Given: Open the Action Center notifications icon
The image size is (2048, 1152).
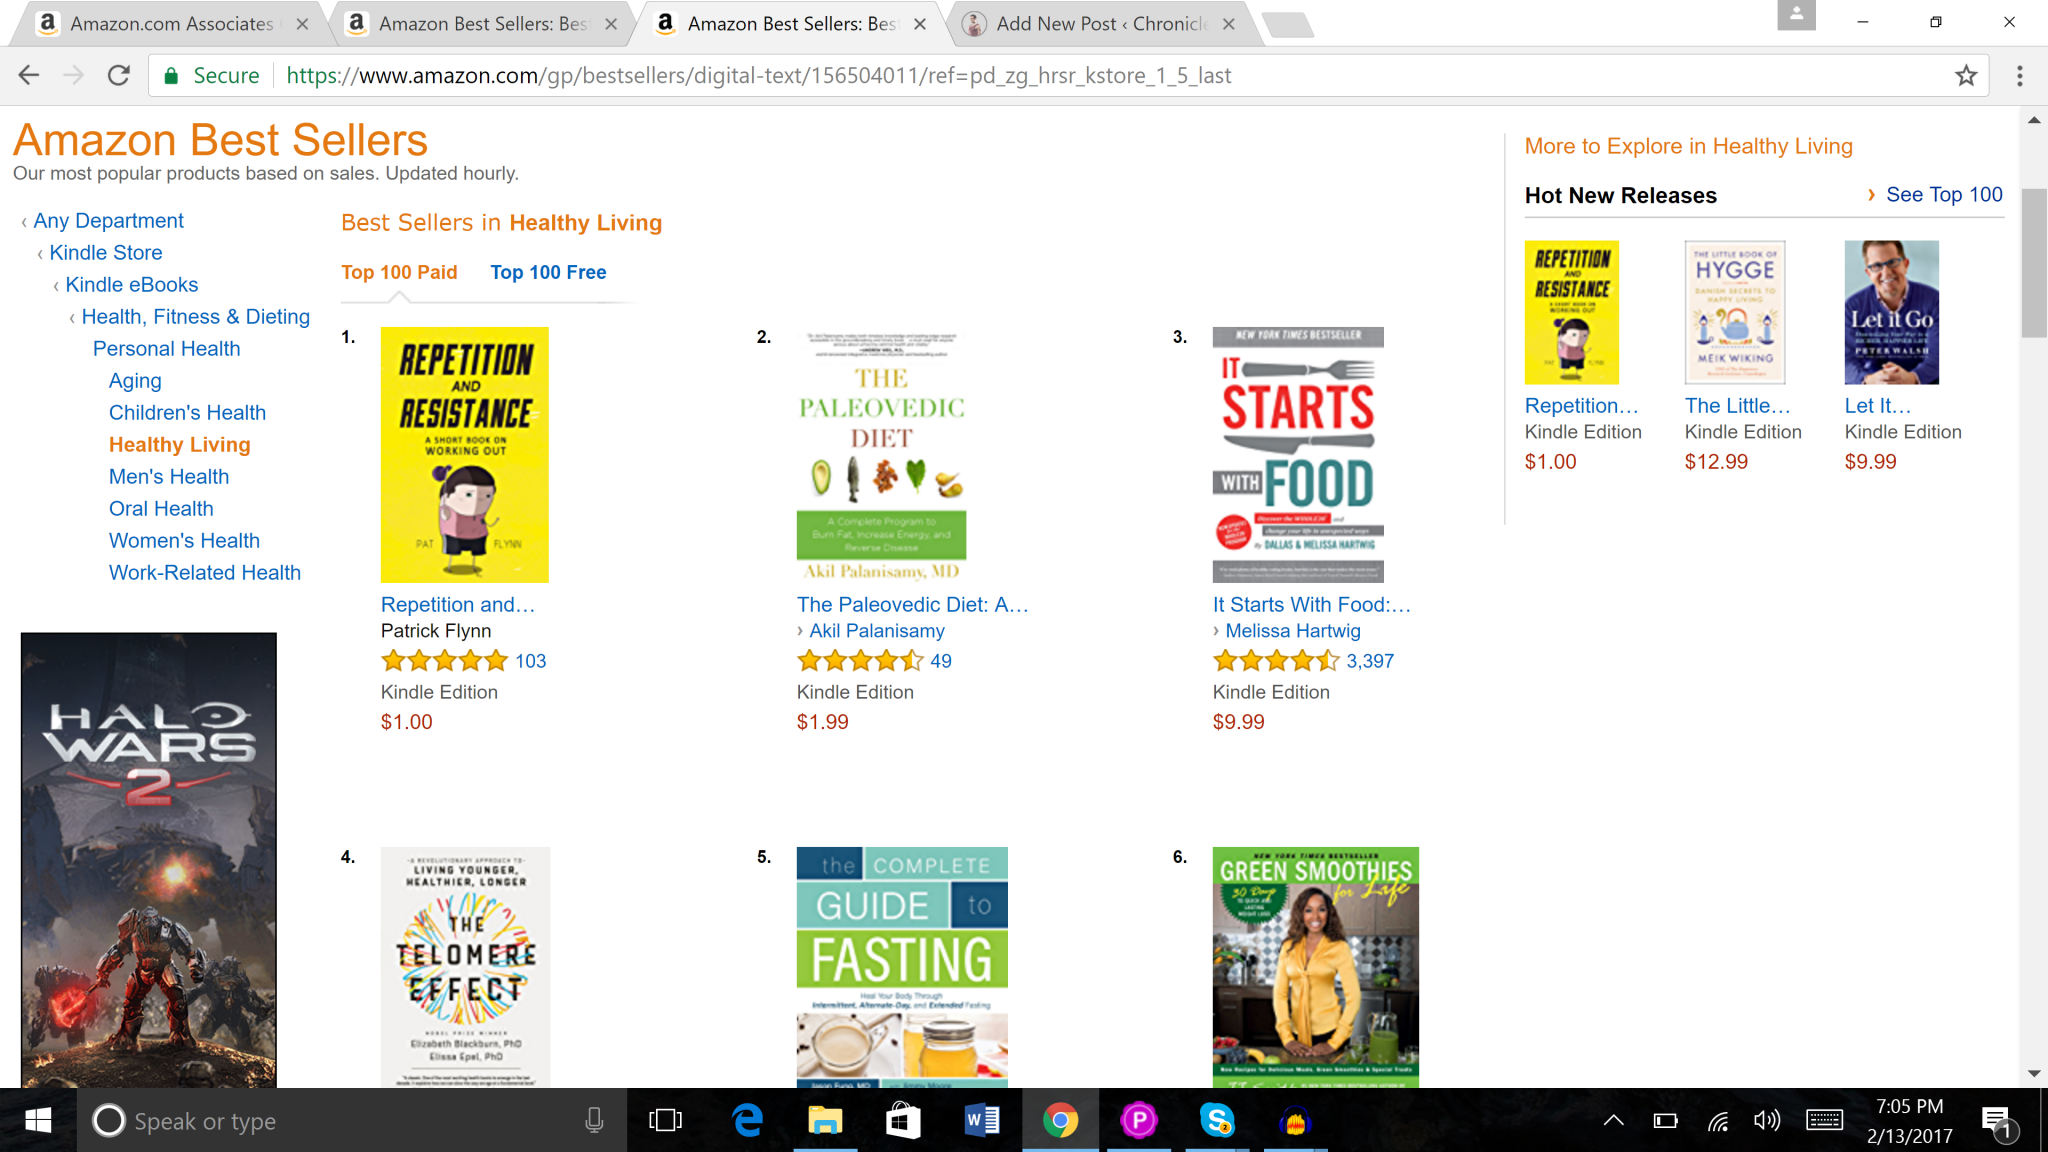Looking at the screenshot, I should tap(1997, 1122).
